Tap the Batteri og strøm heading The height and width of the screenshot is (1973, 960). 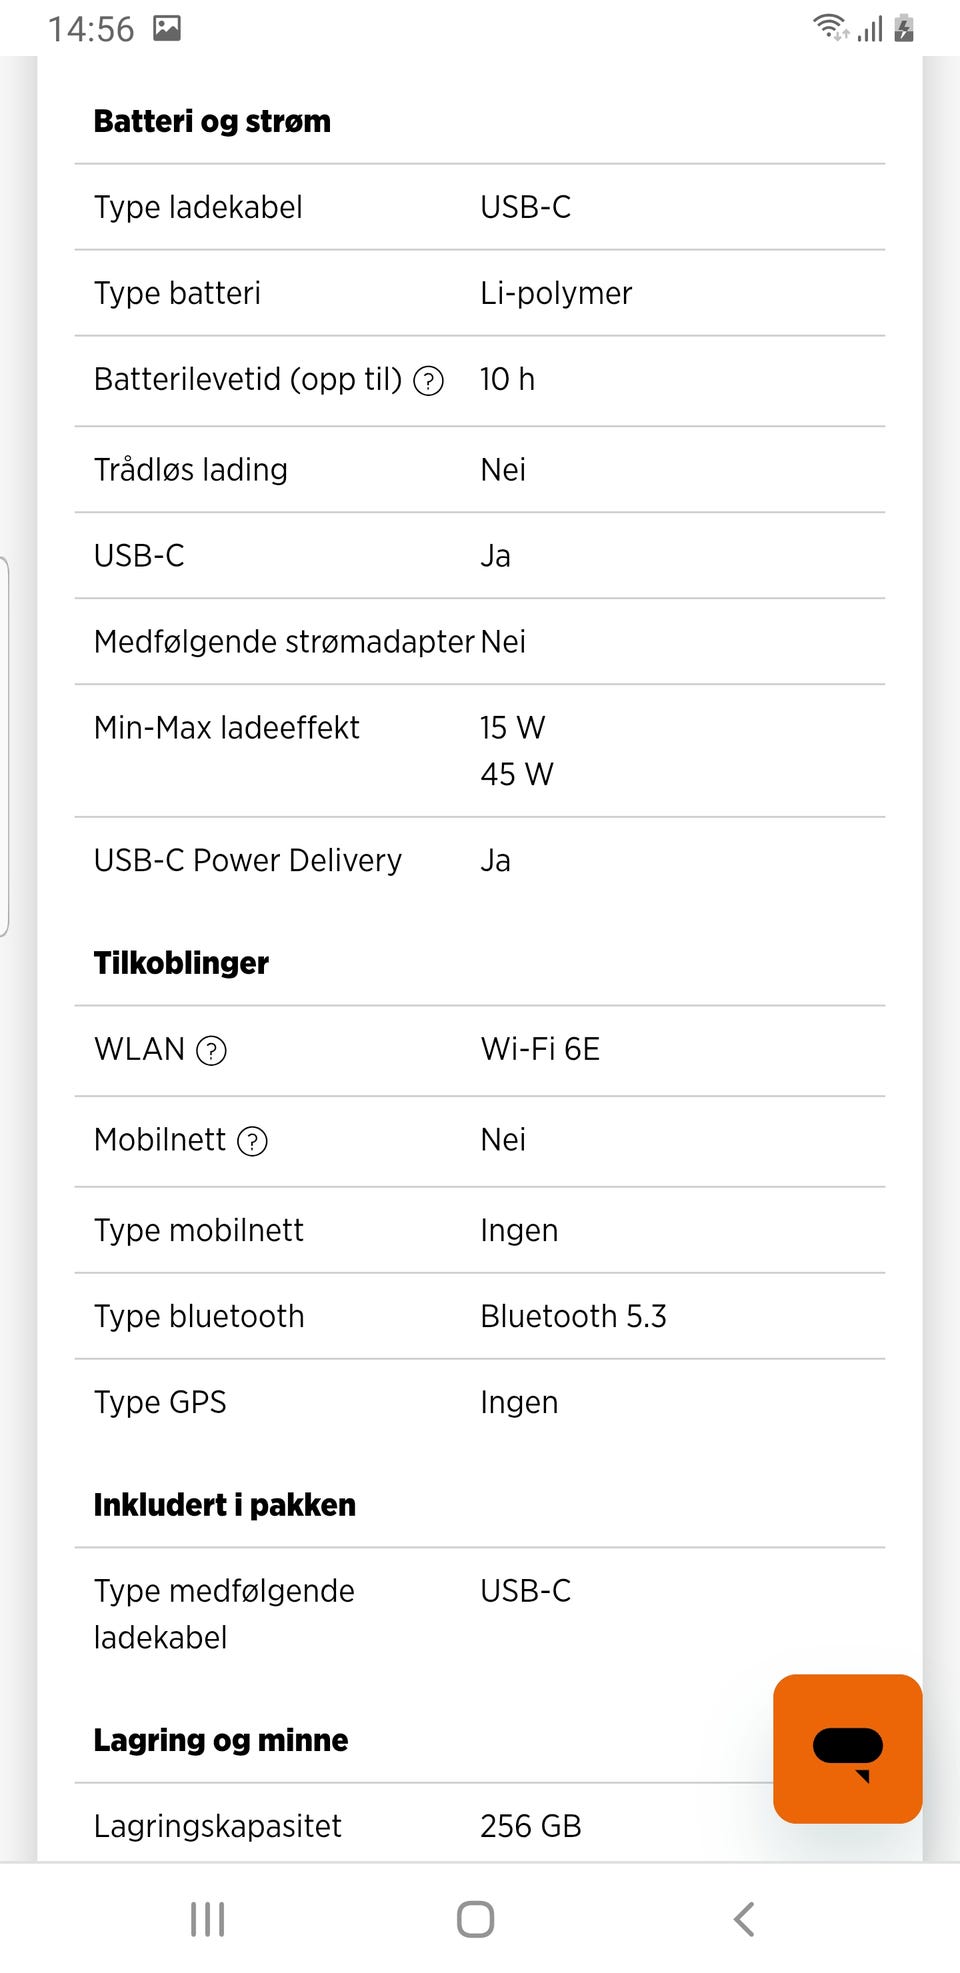[212, 121]
